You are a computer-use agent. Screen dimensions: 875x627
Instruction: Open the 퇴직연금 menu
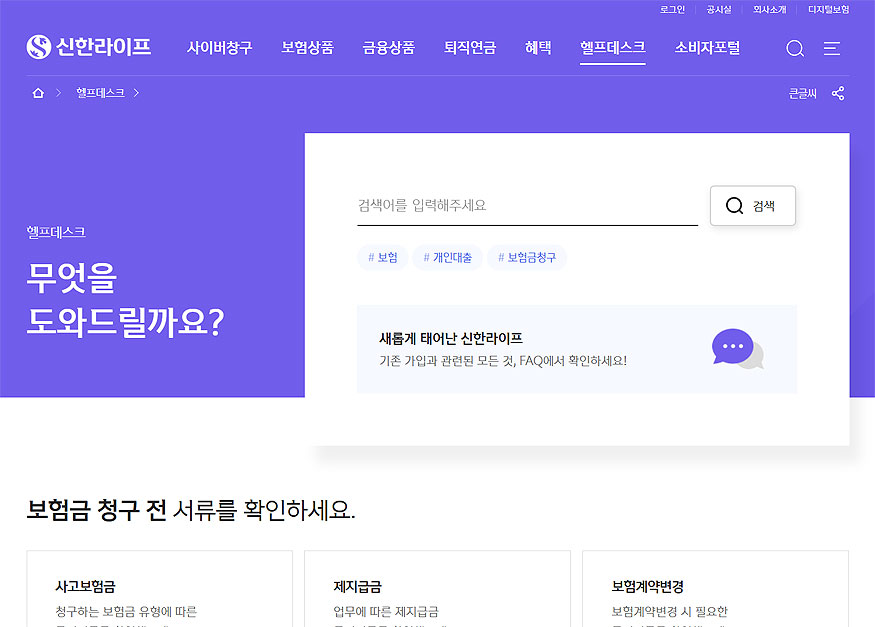click(470, 48)
